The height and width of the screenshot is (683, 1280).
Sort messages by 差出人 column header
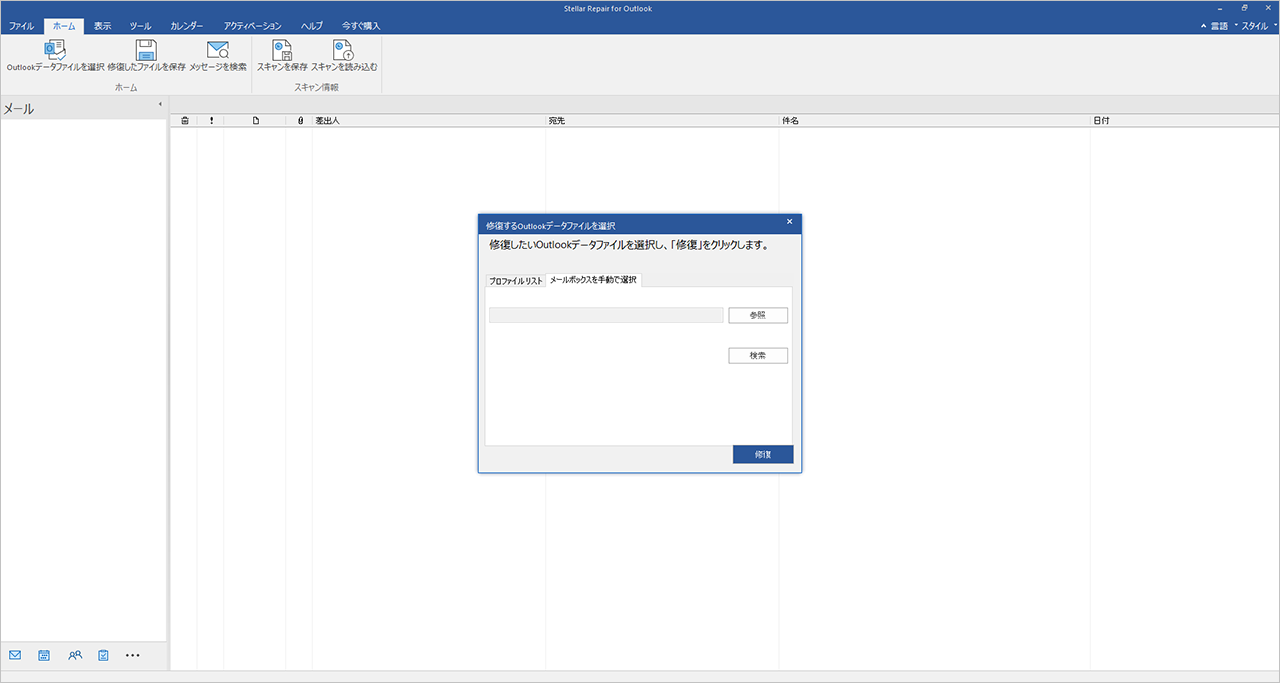429,120
